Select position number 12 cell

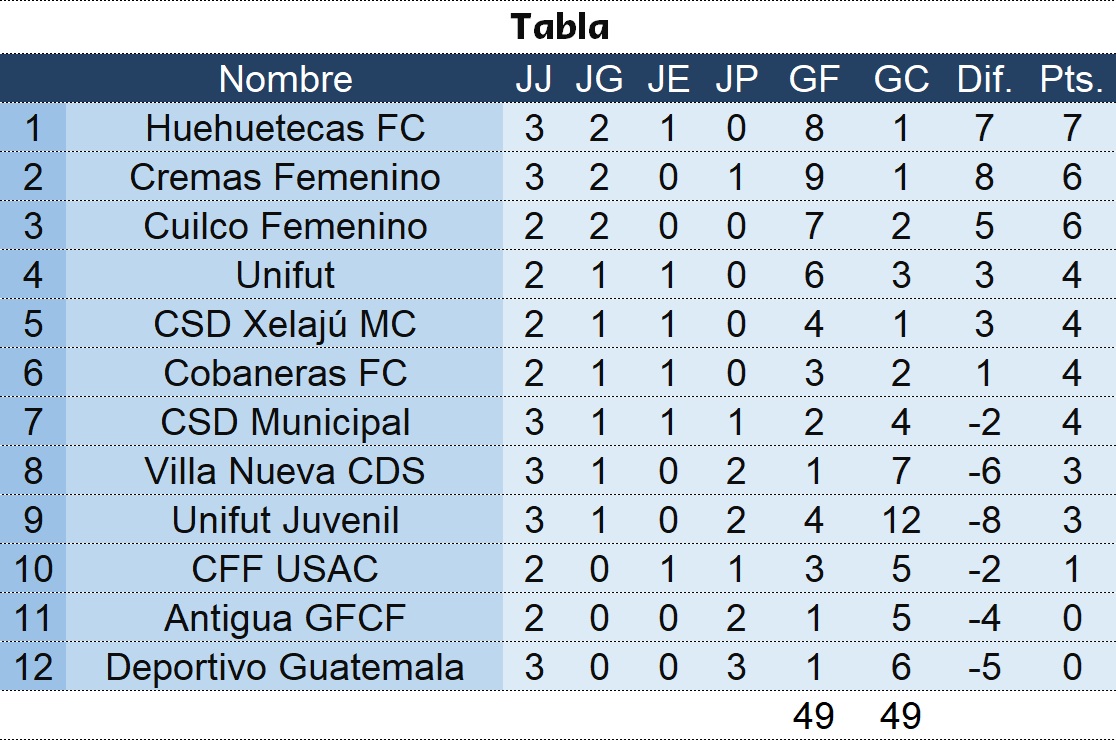coord(33,667)
